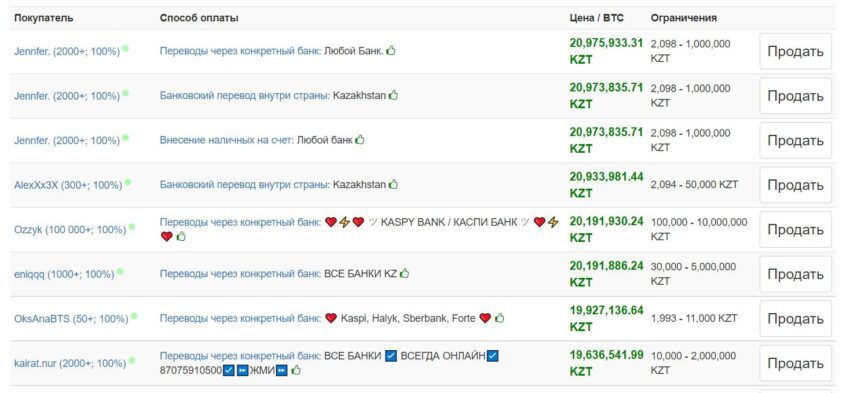Click Продать in the AlexXx3X row
The image size is (850, 393).
tap(795, 185)
